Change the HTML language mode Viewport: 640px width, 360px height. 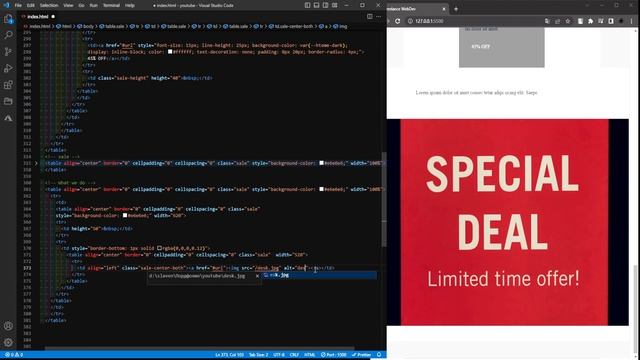310,355
